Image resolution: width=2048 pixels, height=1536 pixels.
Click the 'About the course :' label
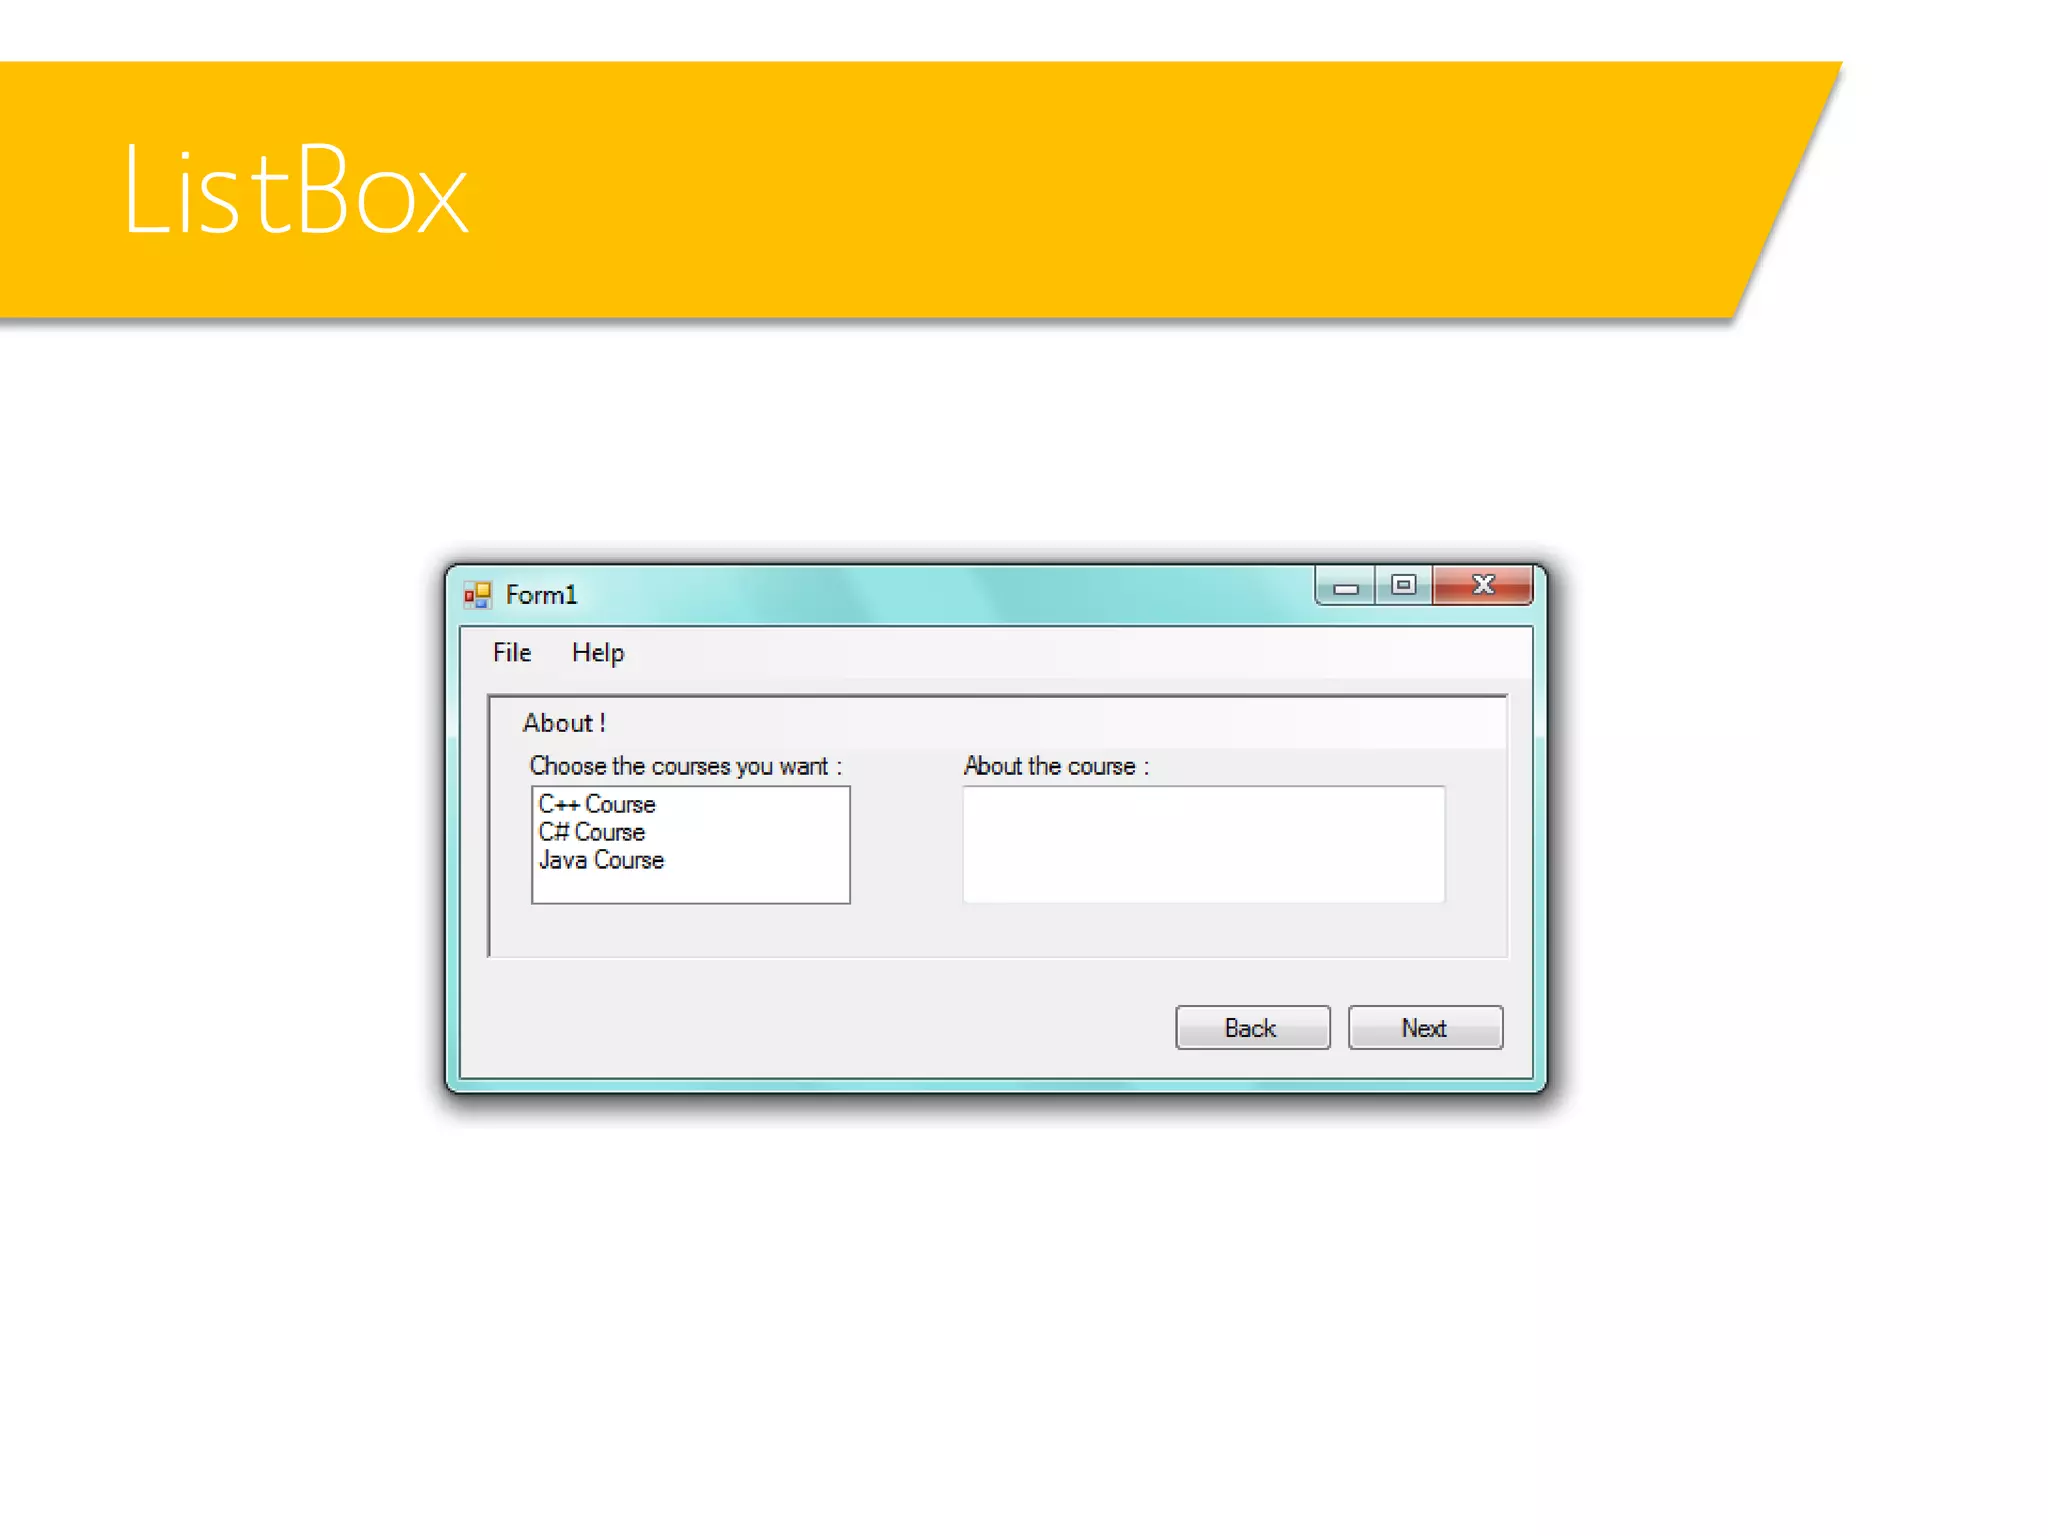1056,766
